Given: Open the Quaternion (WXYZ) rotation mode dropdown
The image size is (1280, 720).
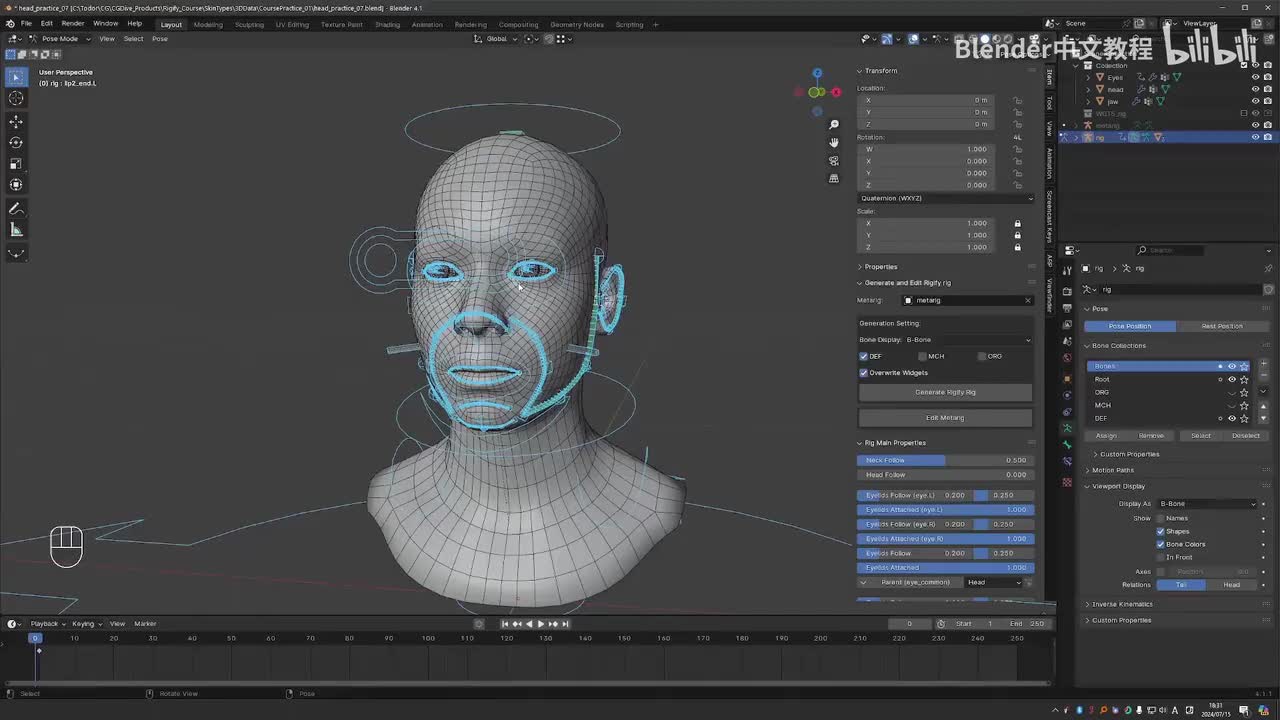Looking at the screenshot, I should 945,198.
